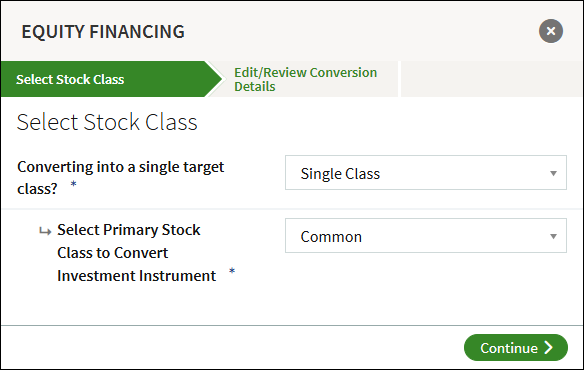Click the Single Class selected value text
The height and width of the screenshot is (370, 584).
coord(340,174)
